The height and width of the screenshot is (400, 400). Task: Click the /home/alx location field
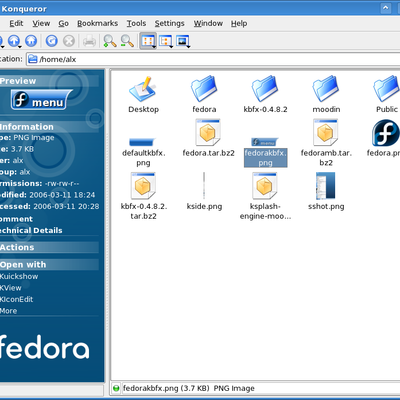(213, 59)
